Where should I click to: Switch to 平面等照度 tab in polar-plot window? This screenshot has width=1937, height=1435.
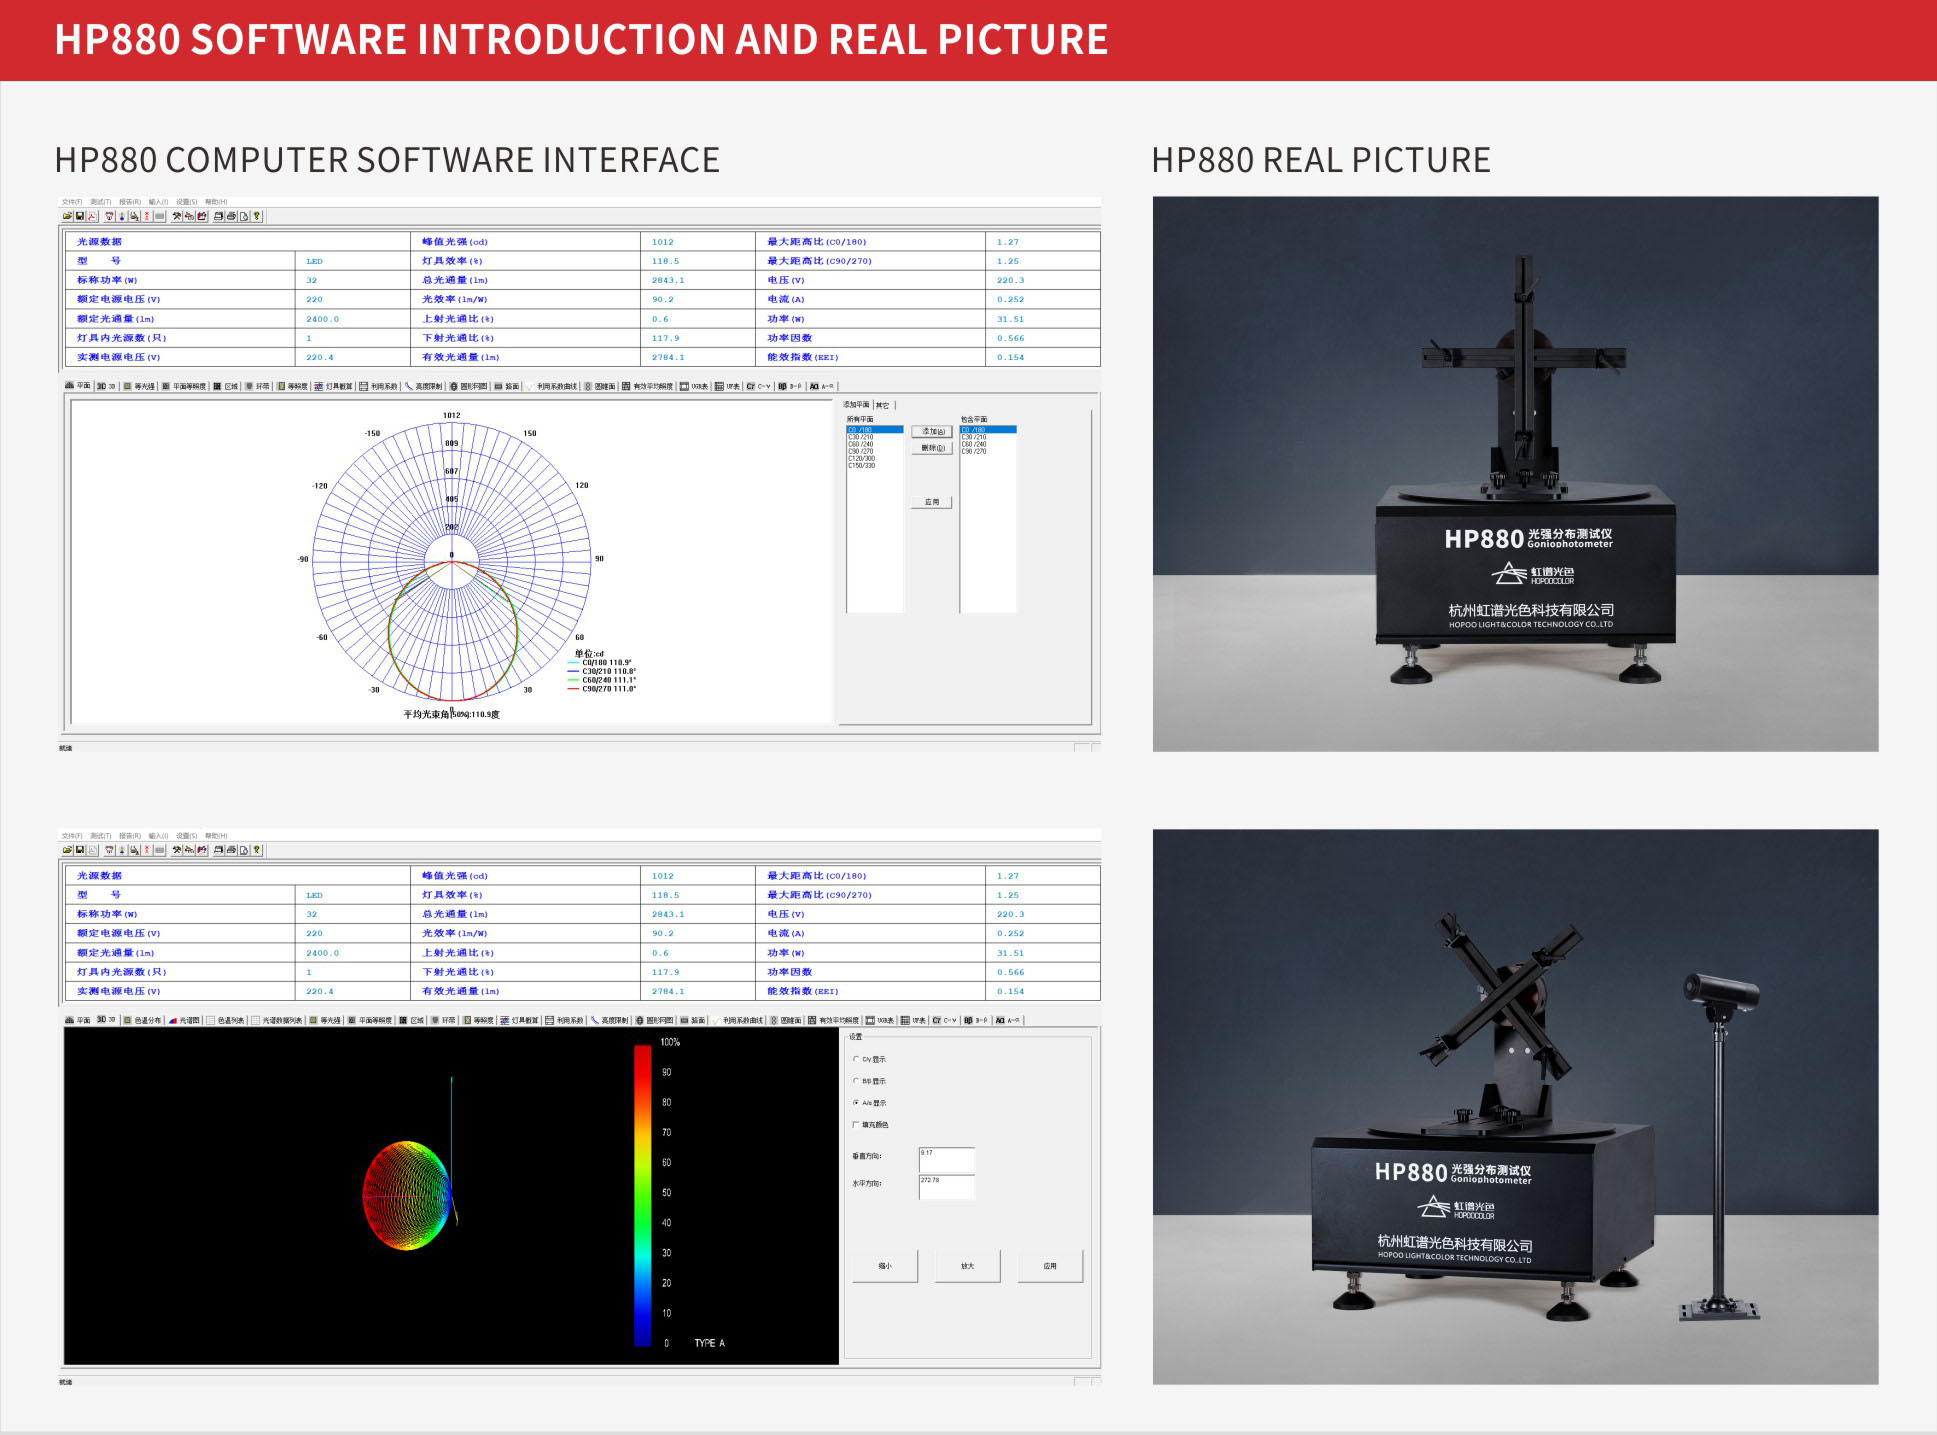(184, 385)
